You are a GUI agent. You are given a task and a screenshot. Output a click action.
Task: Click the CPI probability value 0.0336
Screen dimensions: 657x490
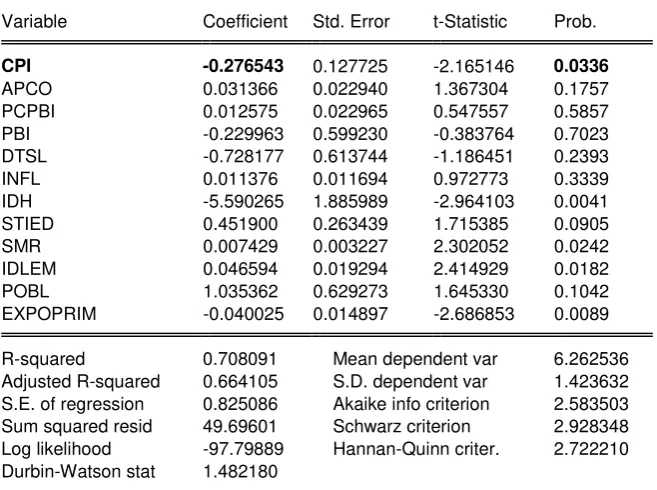[x=581, y=66]
